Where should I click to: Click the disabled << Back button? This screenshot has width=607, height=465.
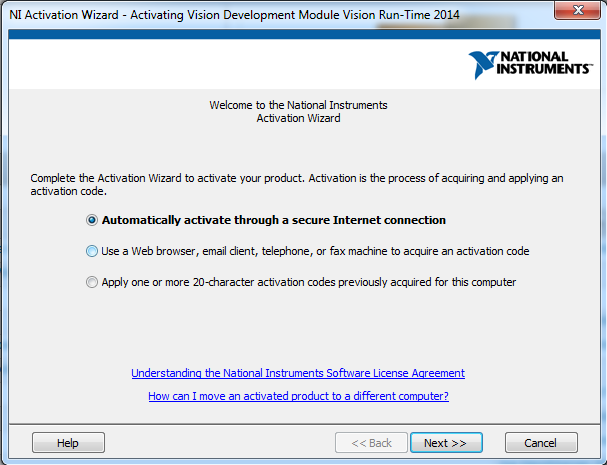pyautogui.click(x=371, y=443)
